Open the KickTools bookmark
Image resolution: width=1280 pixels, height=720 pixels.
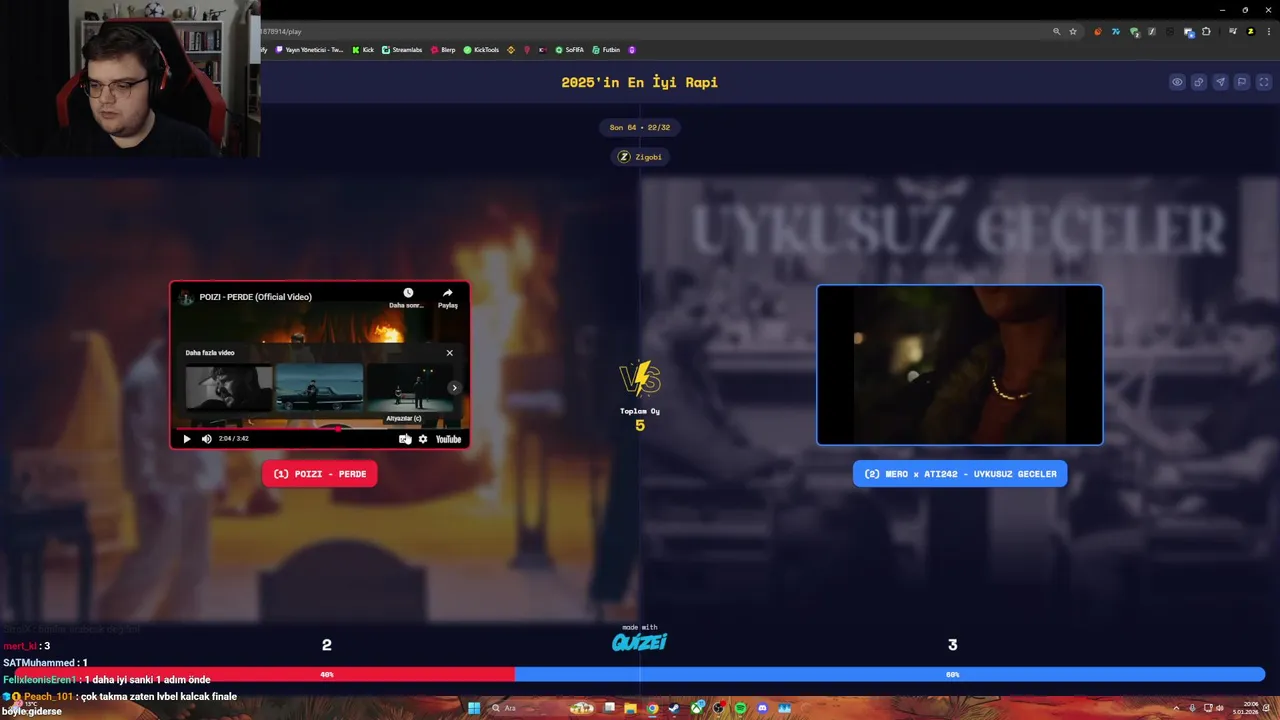[x=481, y=50]
